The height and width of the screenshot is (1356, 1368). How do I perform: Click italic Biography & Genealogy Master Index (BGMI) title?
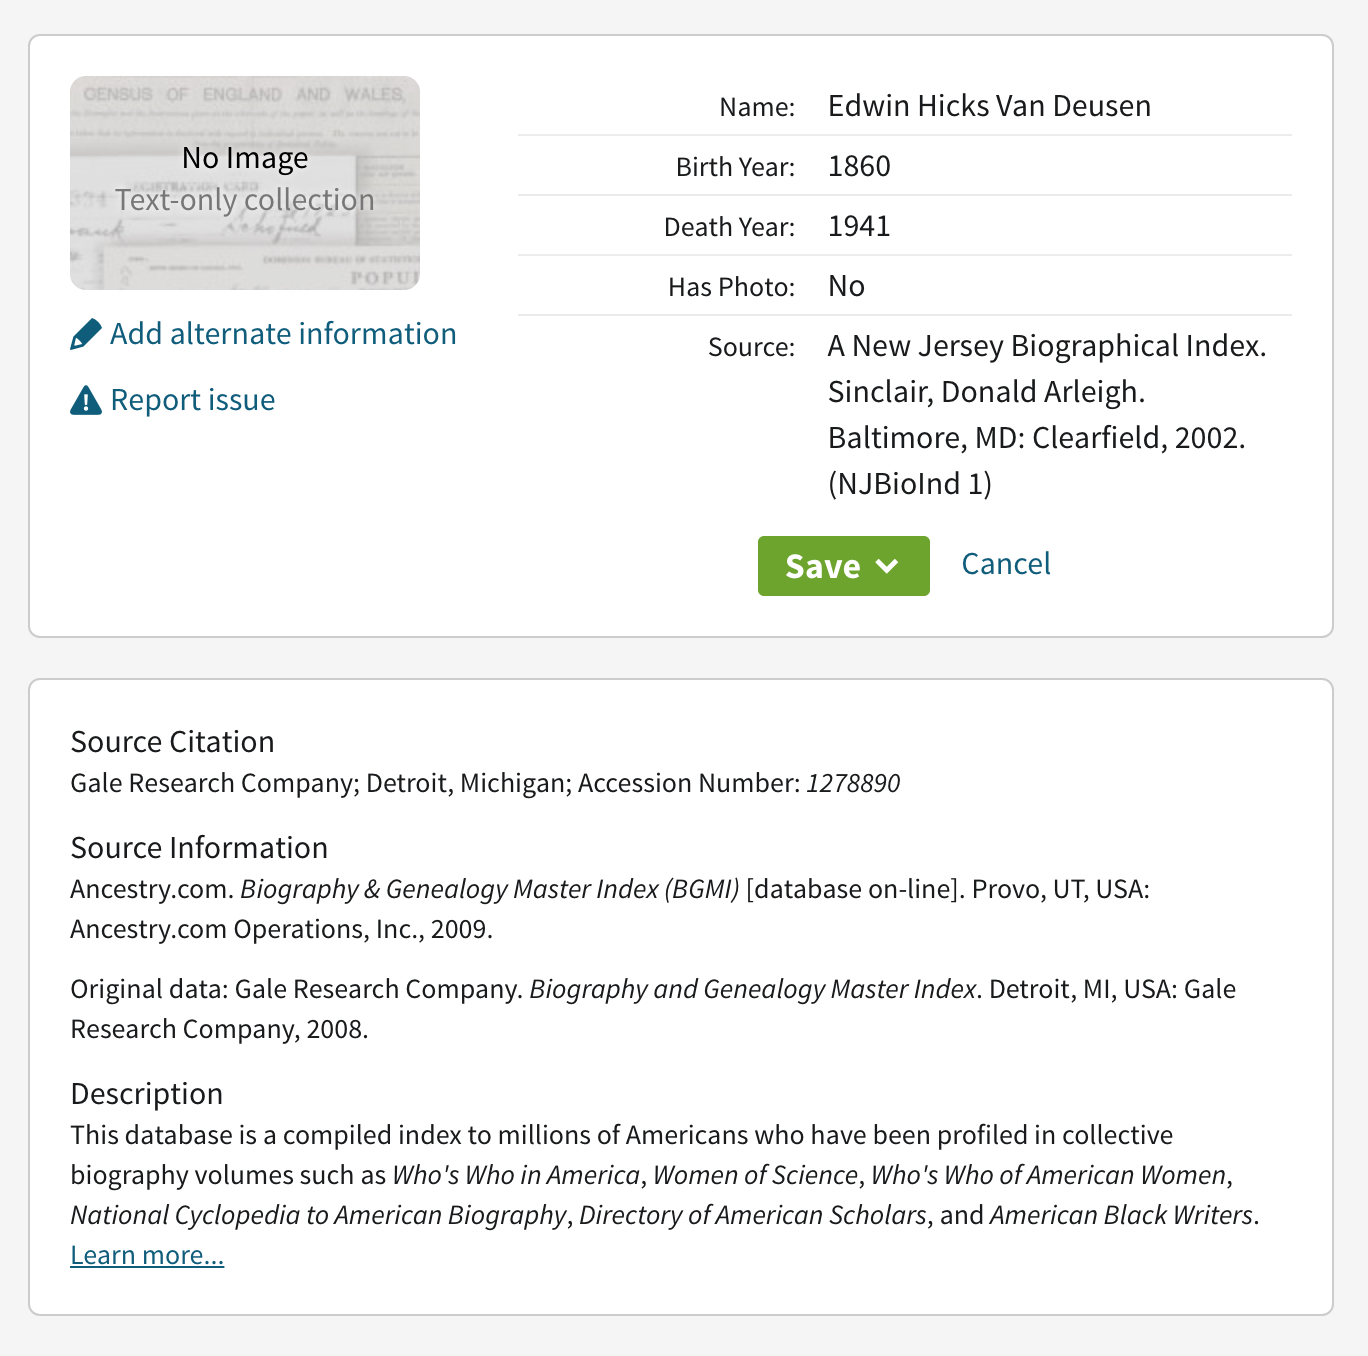[489, 889]
